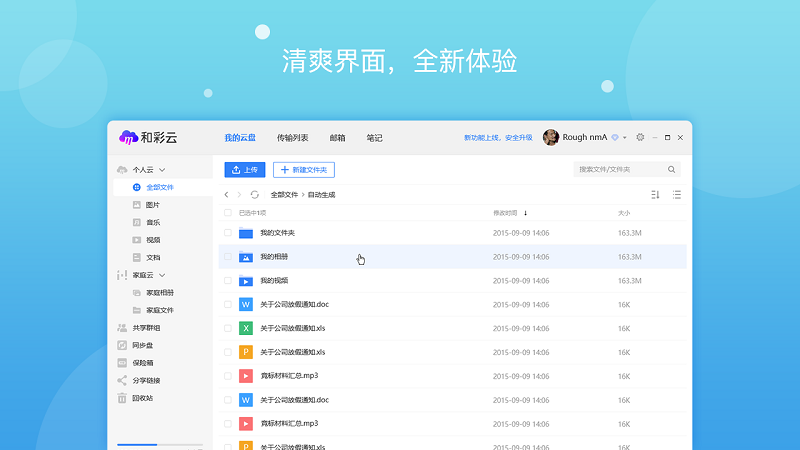The height and width of the screenshot is (450, 800).
Task: Switch to list view icon
Action: click(x=677, y=194)
